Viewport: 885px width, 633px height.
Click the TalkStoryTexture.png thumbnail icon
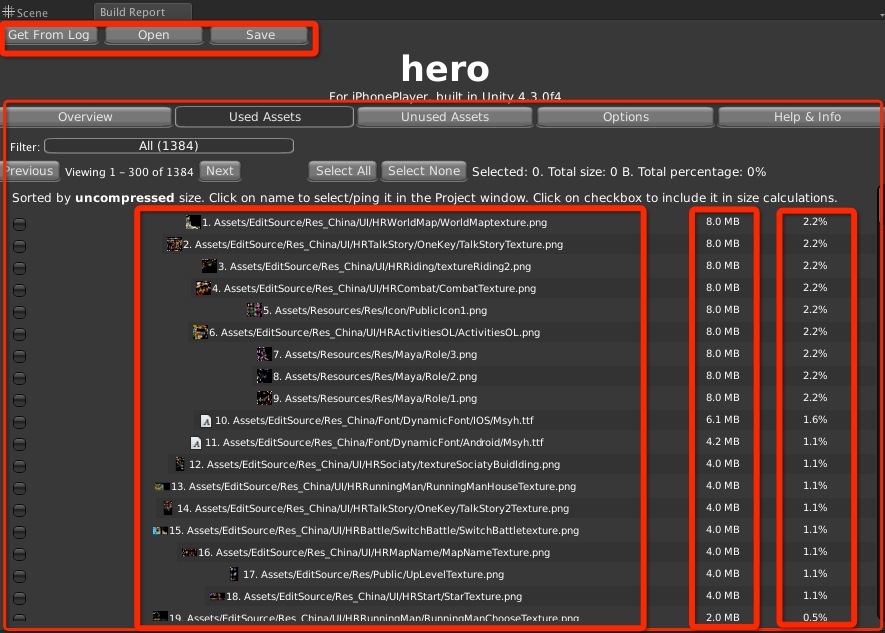pyautogui.click(x=174, y=244)
